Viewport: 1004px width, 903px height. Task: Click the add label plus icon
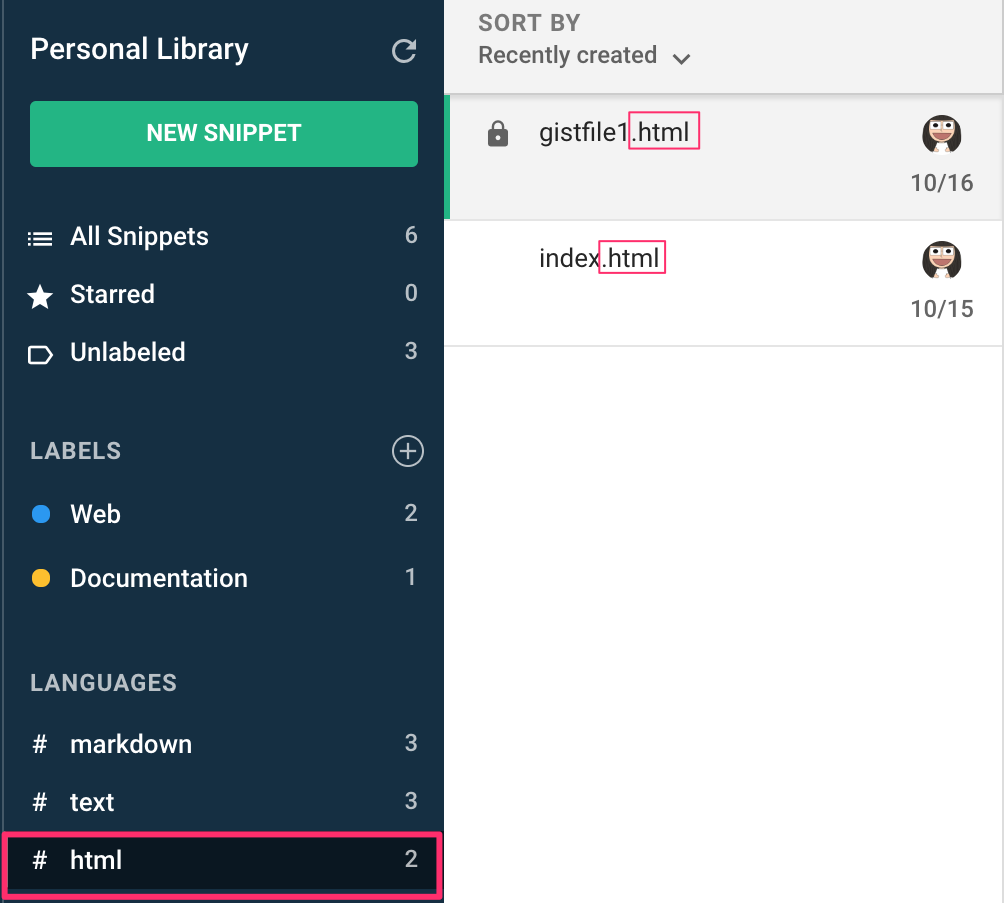(407, 451)
